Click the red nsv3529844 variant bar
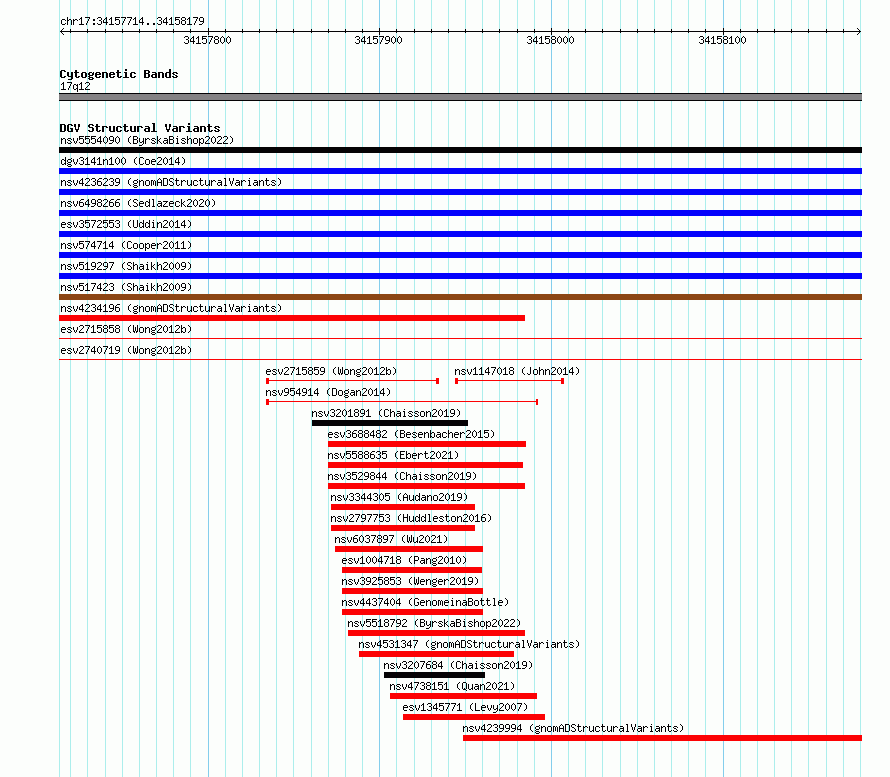The height and width of the screenshot is (777, 890). tap(426, 486)
